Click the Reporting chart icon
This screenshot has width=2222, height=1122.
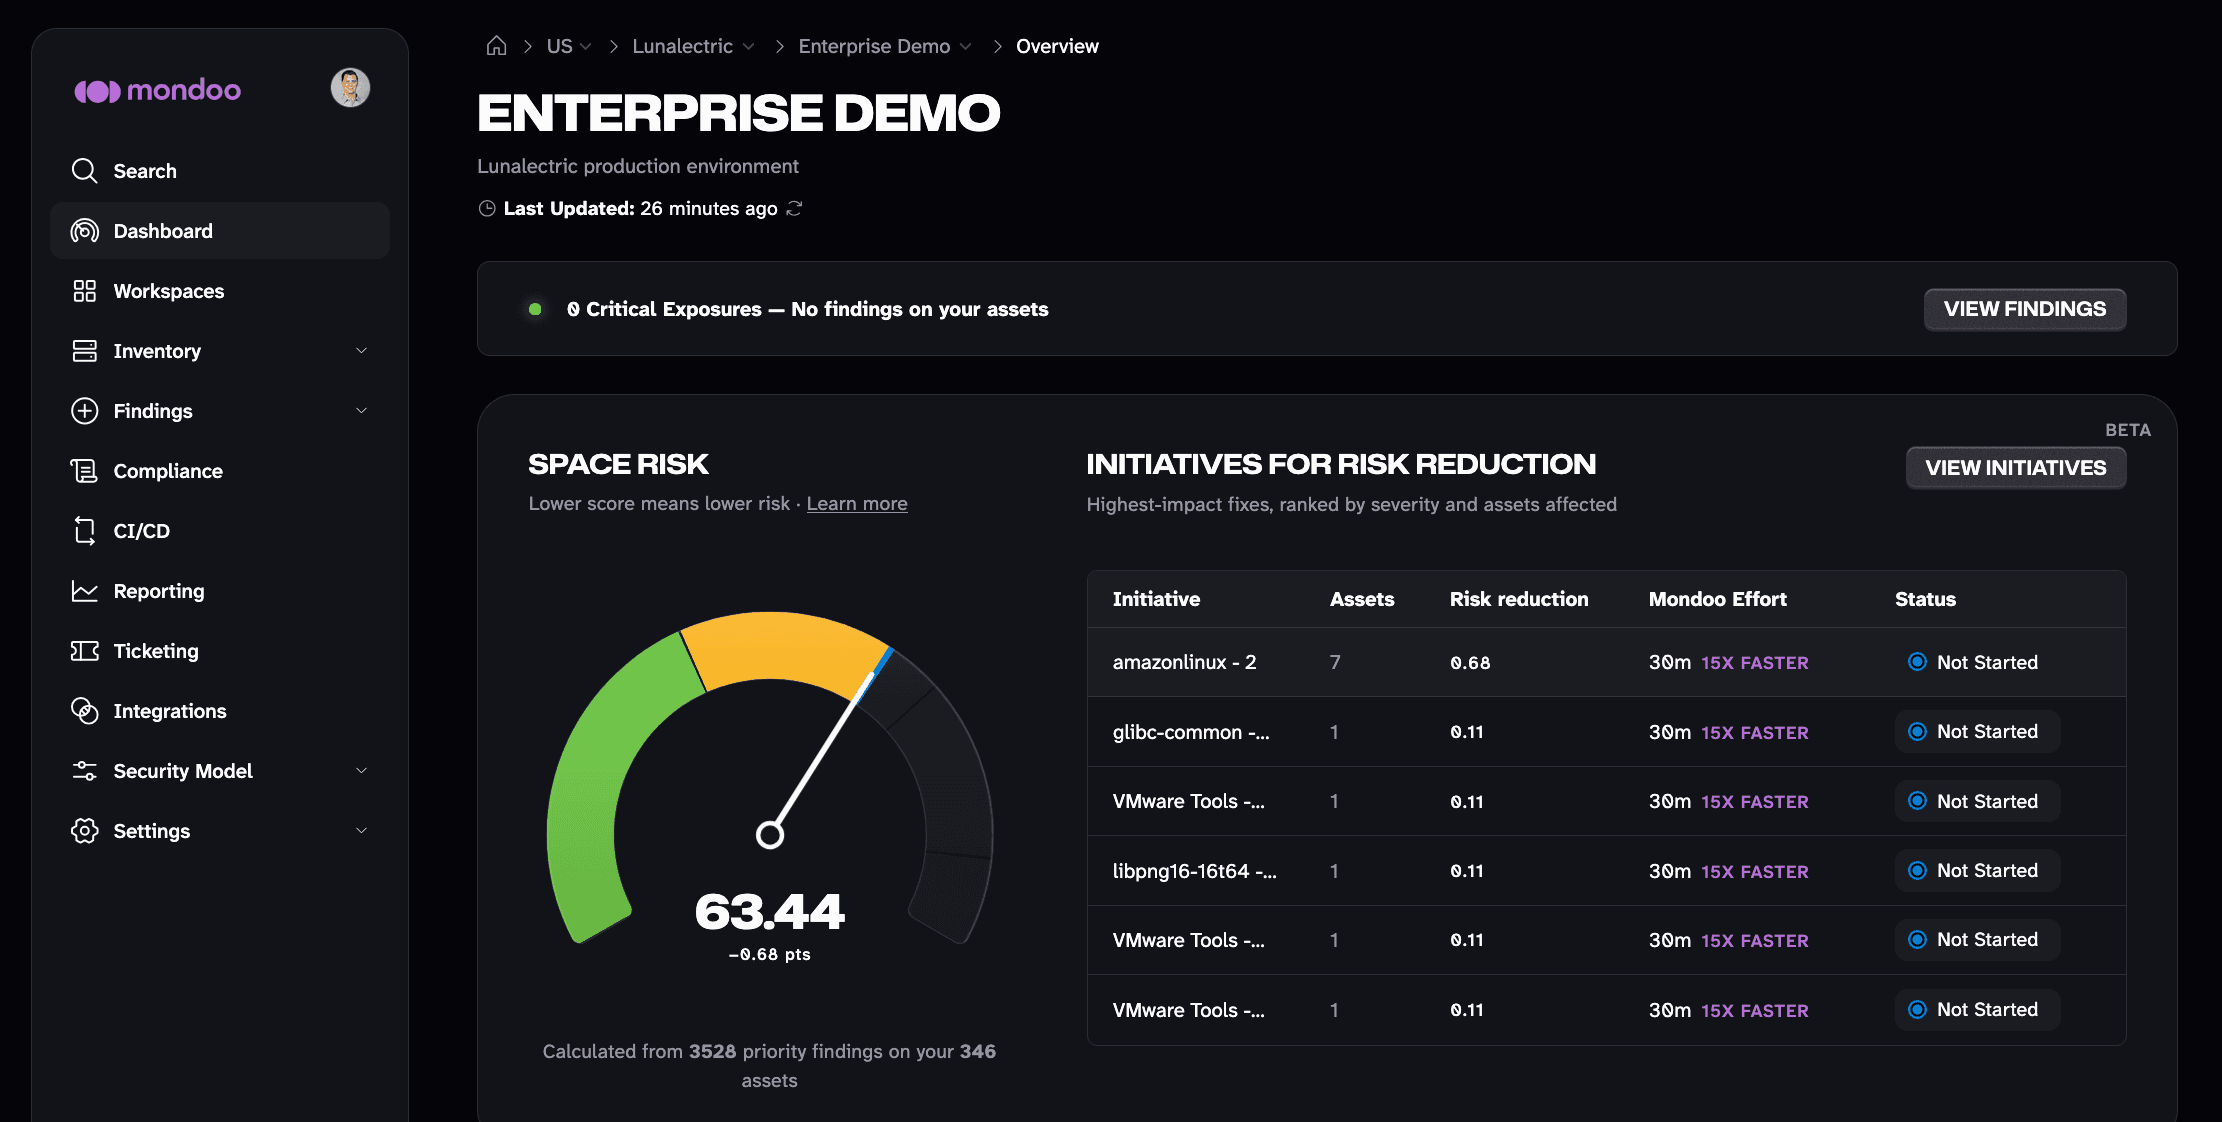coord(85,591)
